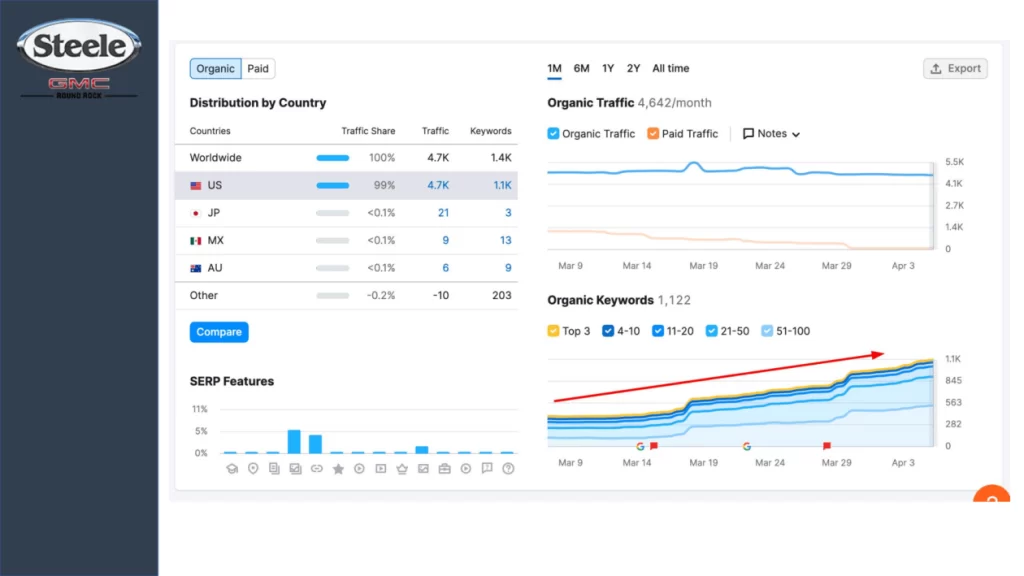Click the Google update icon near Mar 14
Viewport: 1024px width, 576px height.
tap(640, 446)
